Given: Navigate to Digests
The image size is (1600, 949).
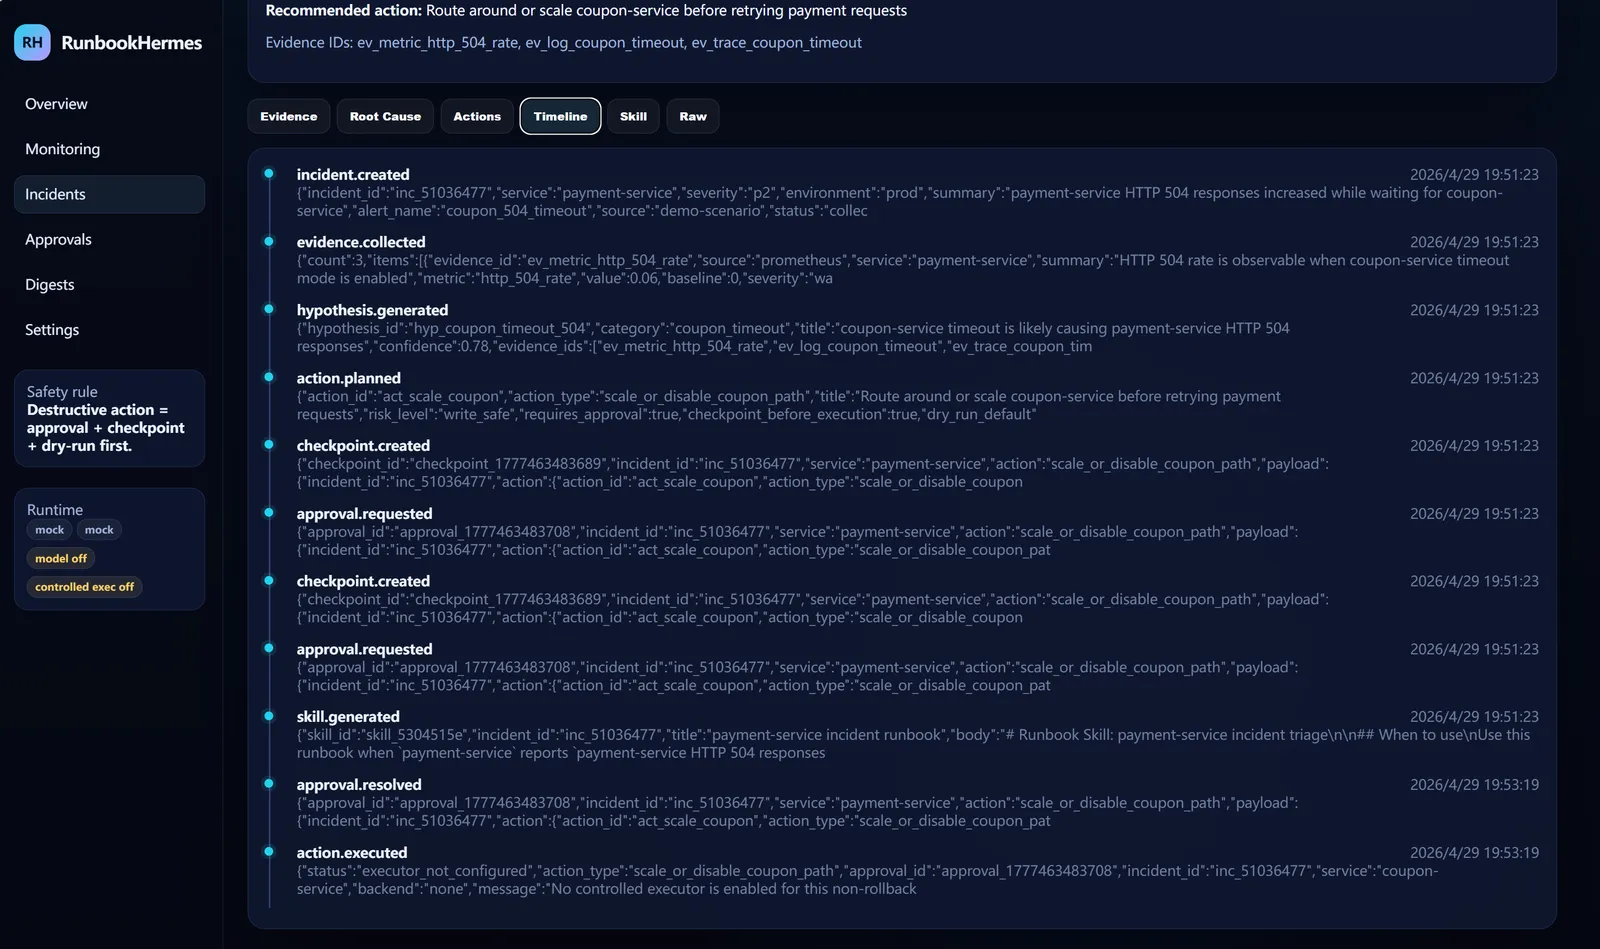Looking at the screenshot, I should coord(109,284).
